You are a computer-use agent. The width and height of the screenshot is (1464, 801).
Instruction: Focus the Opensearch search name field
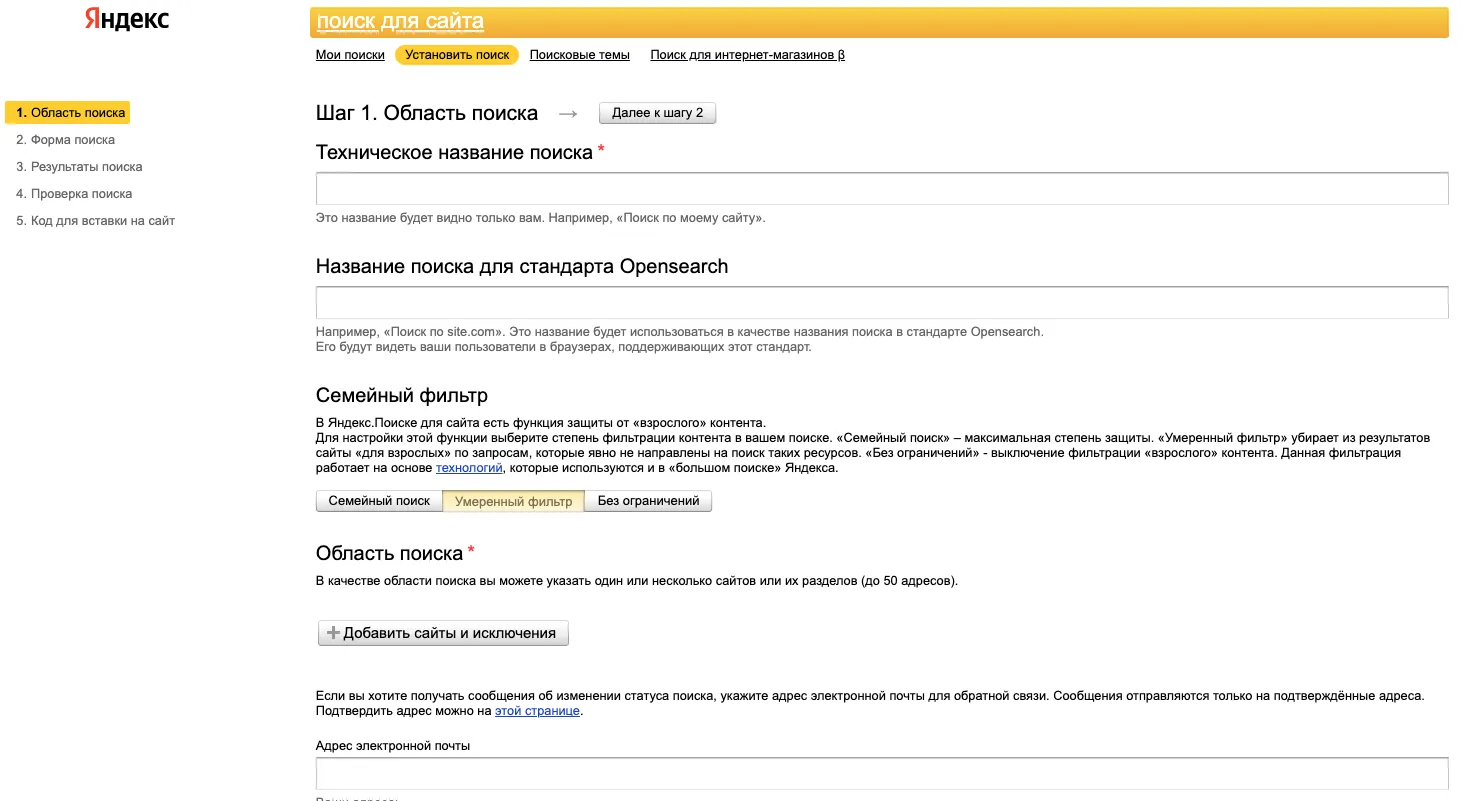click(x=882, y=303)
